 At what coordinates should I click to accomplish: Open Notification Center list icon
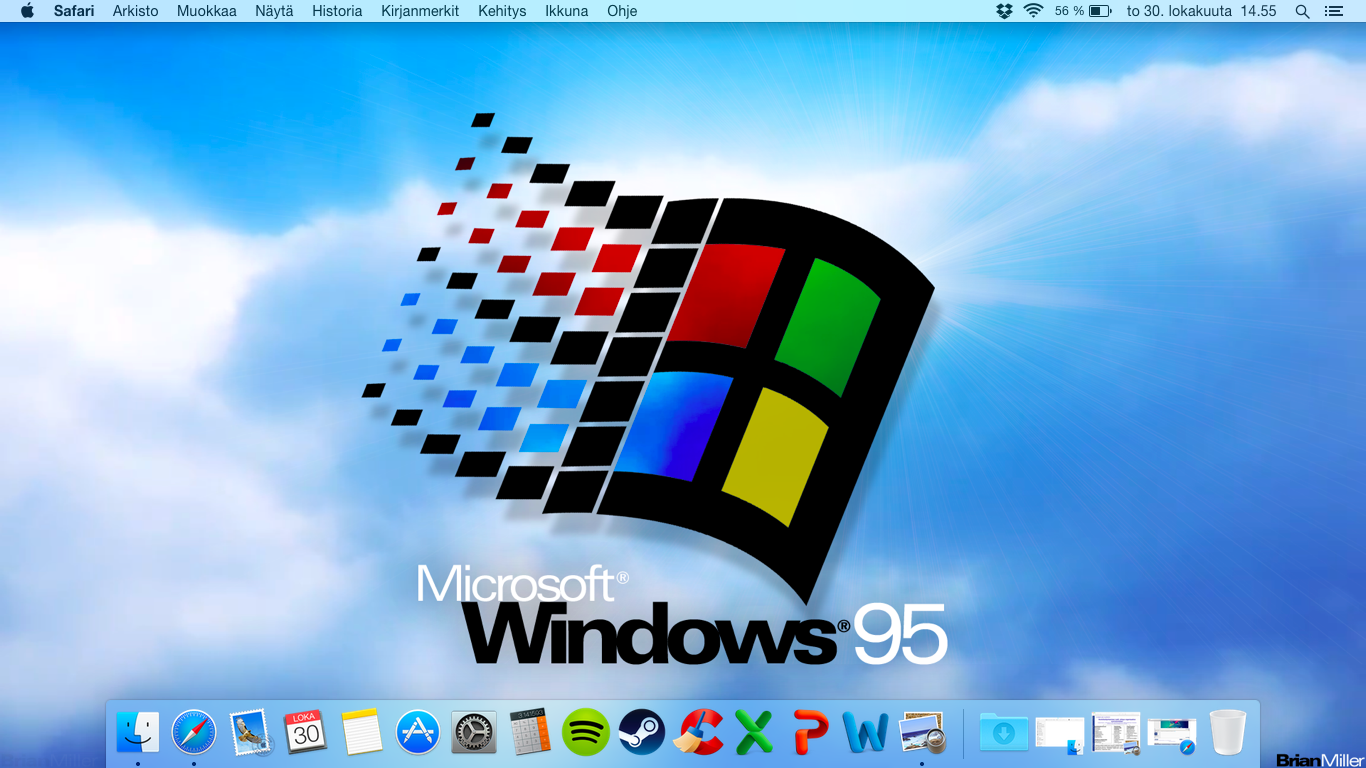pyautogui.click(x=1333, y=11)
